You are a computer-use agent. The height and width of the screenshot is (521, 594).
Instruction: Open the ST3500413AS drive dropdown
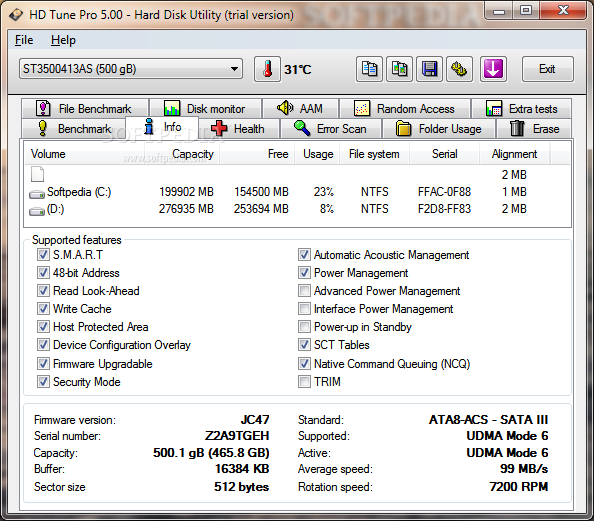[x=131, y=69]
